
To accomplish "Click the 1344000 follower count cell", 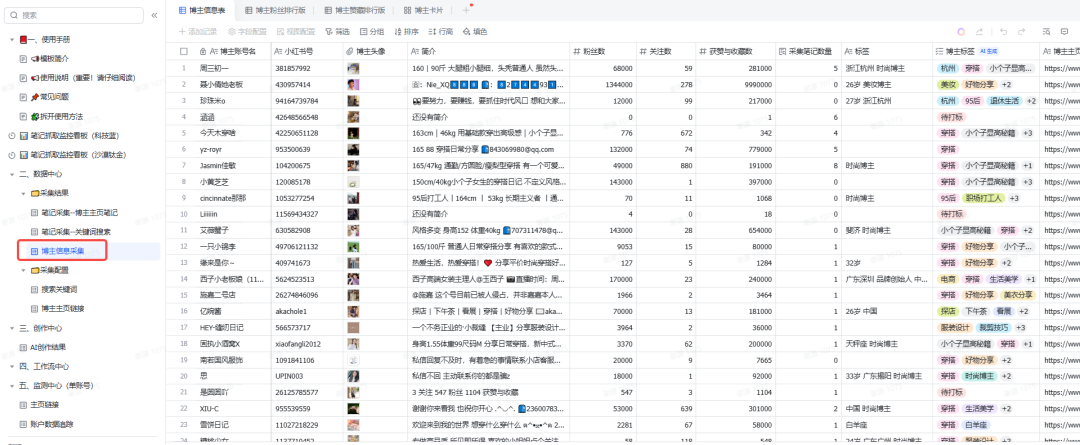I will (x=603, y=84).
